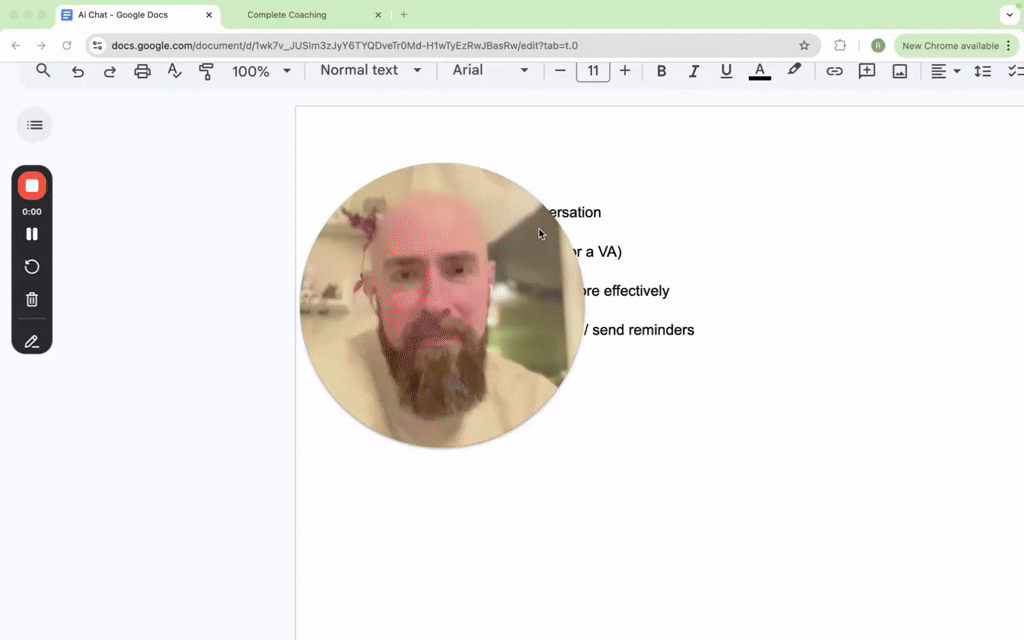Open the extensions puzzle icon

point(840,46)
